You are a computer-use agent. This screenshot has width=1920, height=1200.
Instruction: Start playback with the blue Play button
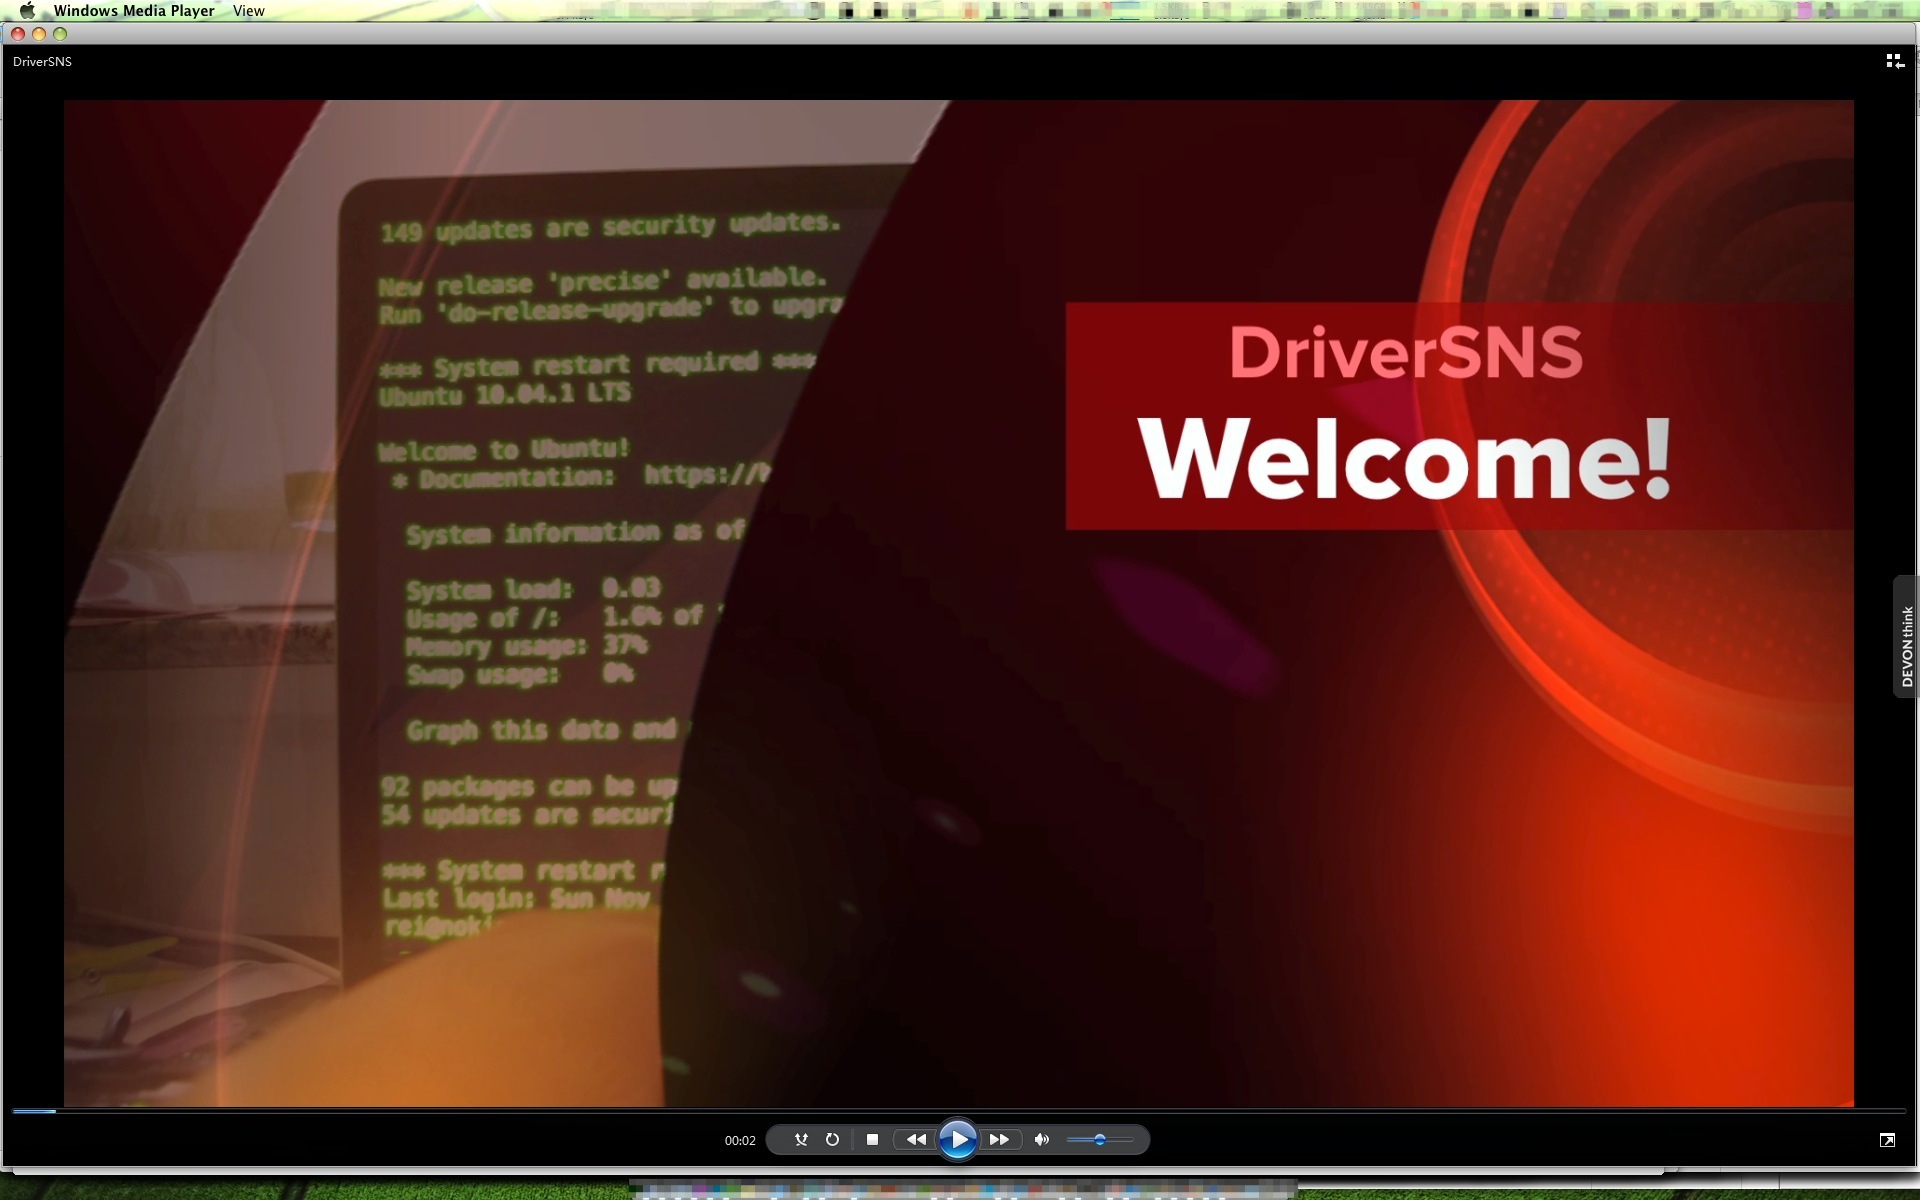coord(957,1139)
